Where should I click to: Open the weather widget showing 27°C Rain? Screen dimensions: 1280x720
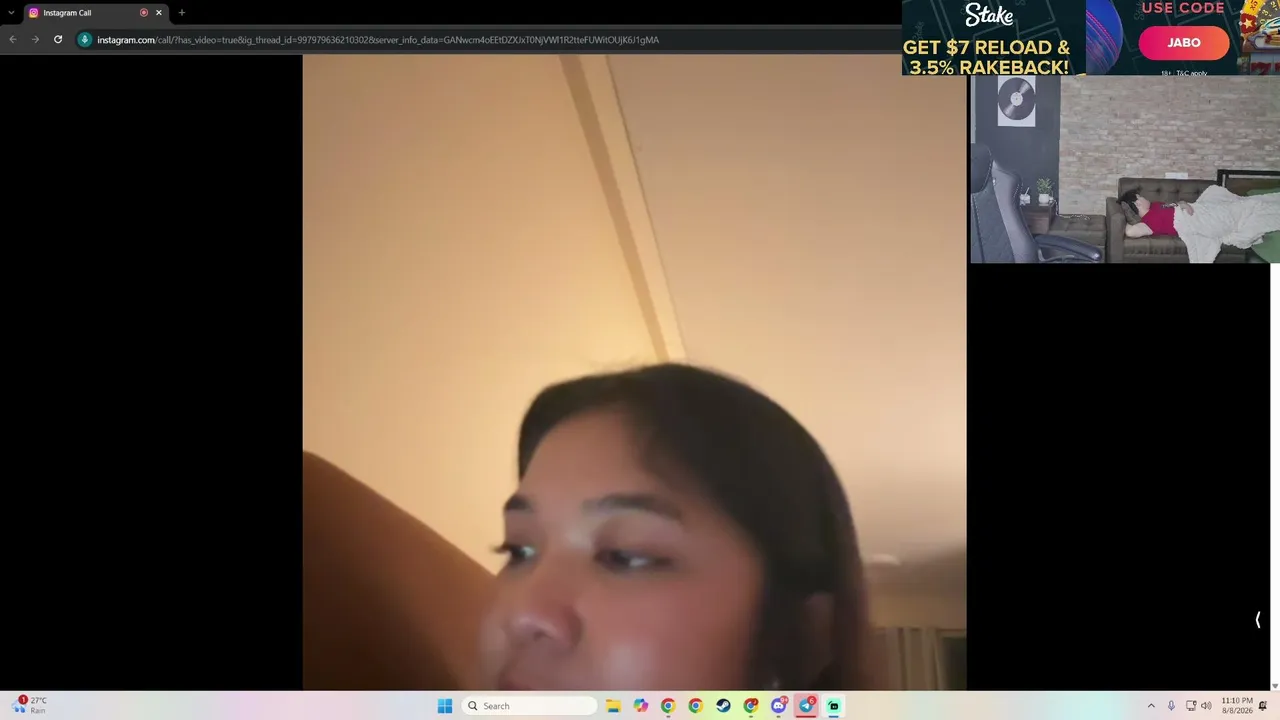pyautogui.click(x=30, y=705)
